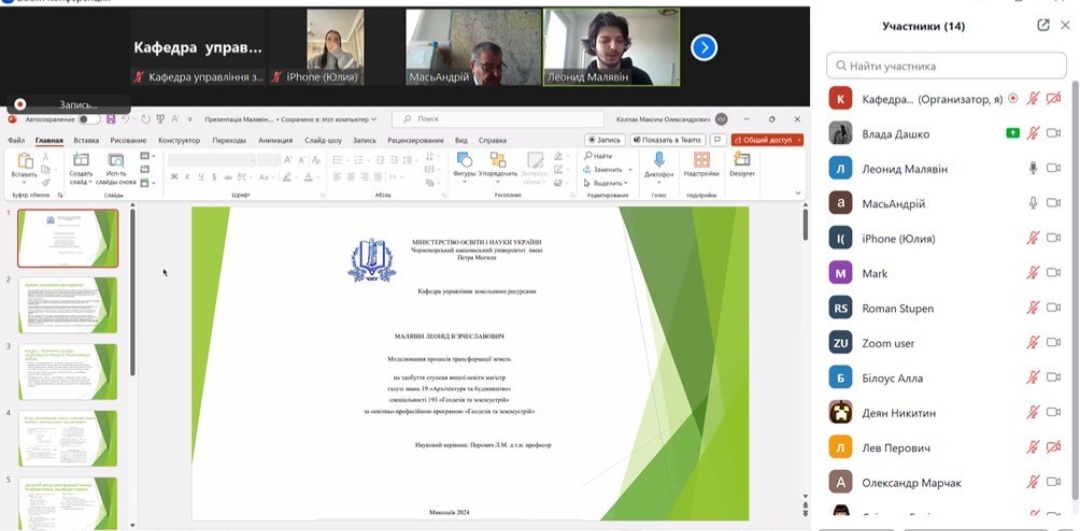
Task: Click the purple Save icon in PowerPoint title bar
Action: [x=111, y=119]
